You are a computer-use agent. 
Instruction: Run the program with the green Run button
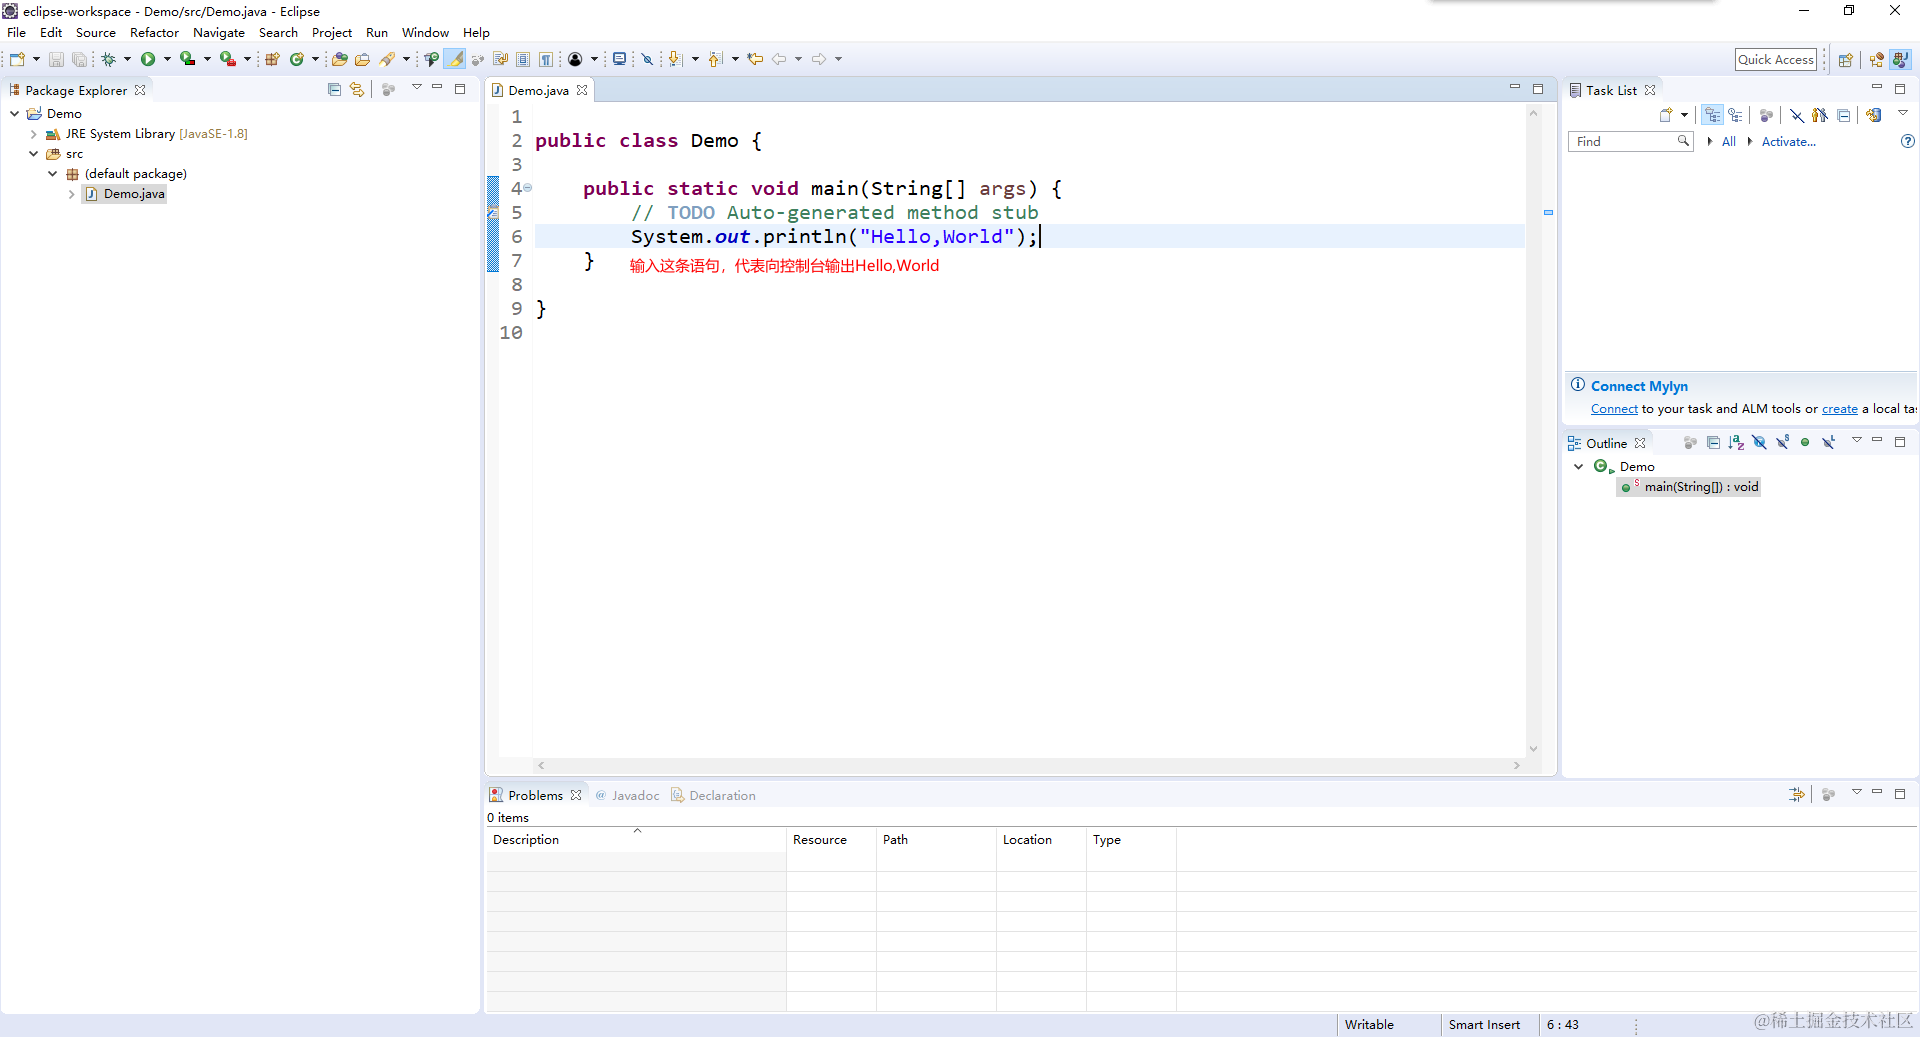pyautogui.click(x=148, y=59)
